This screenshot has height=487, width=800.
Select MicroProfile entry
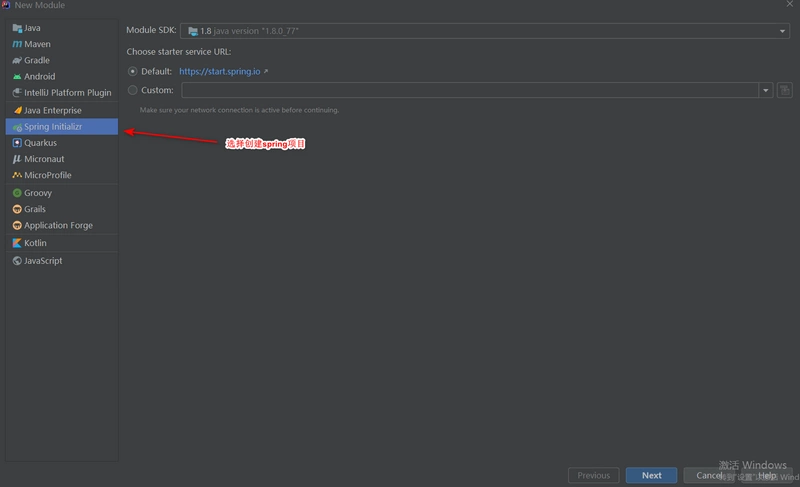click(62, 175)
